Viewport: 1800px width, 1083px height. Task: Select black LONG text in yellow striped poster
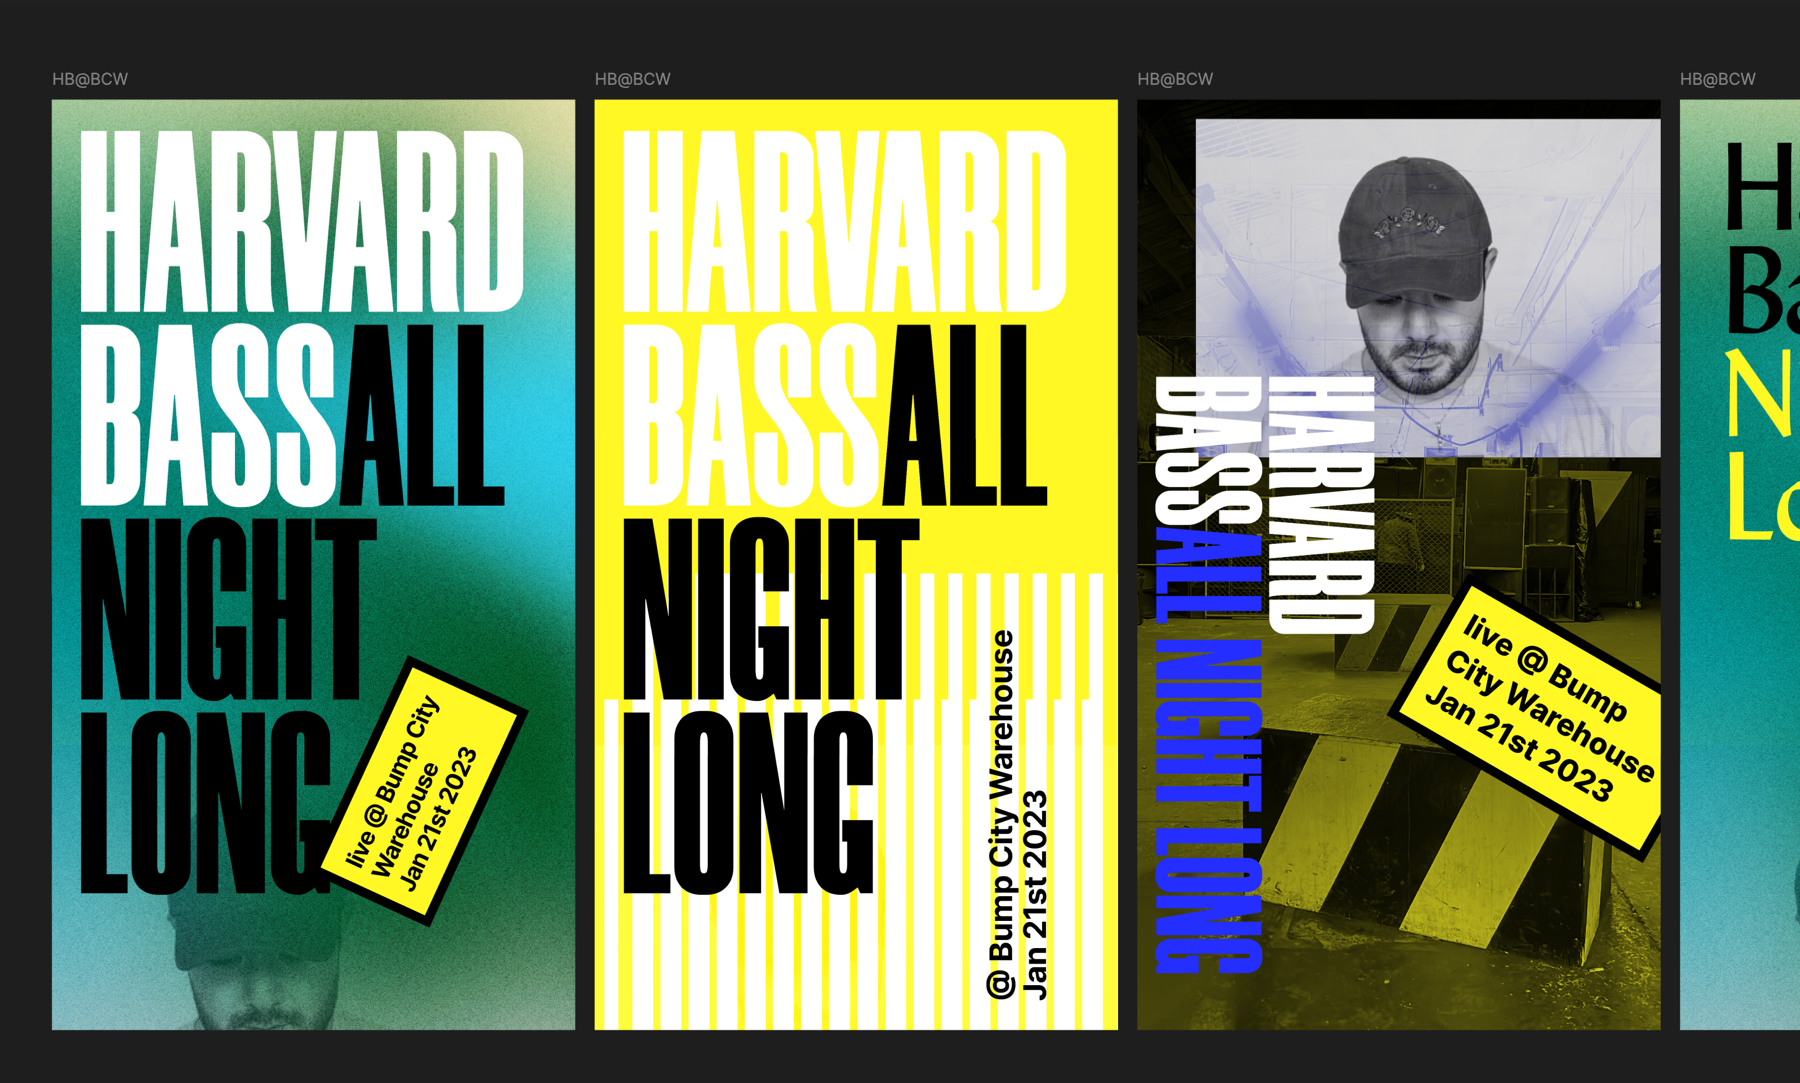pos(749,802)
